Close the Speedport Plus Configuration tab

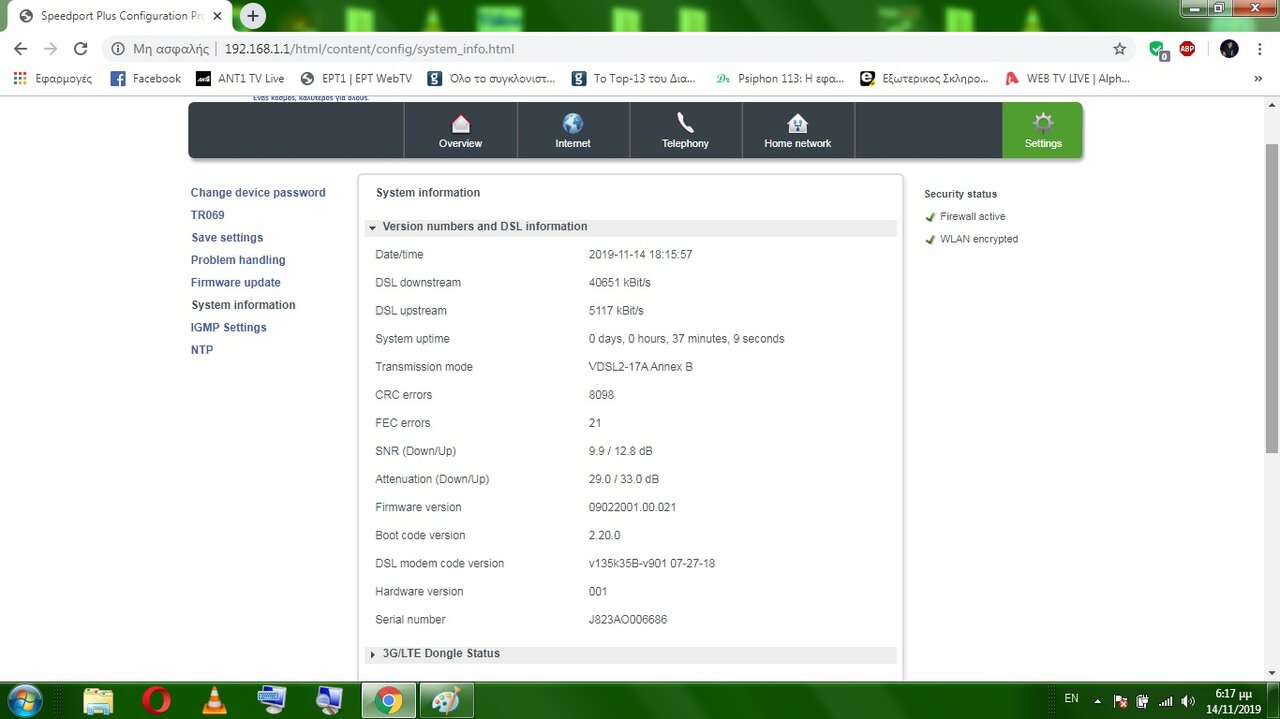click(217, 16)
